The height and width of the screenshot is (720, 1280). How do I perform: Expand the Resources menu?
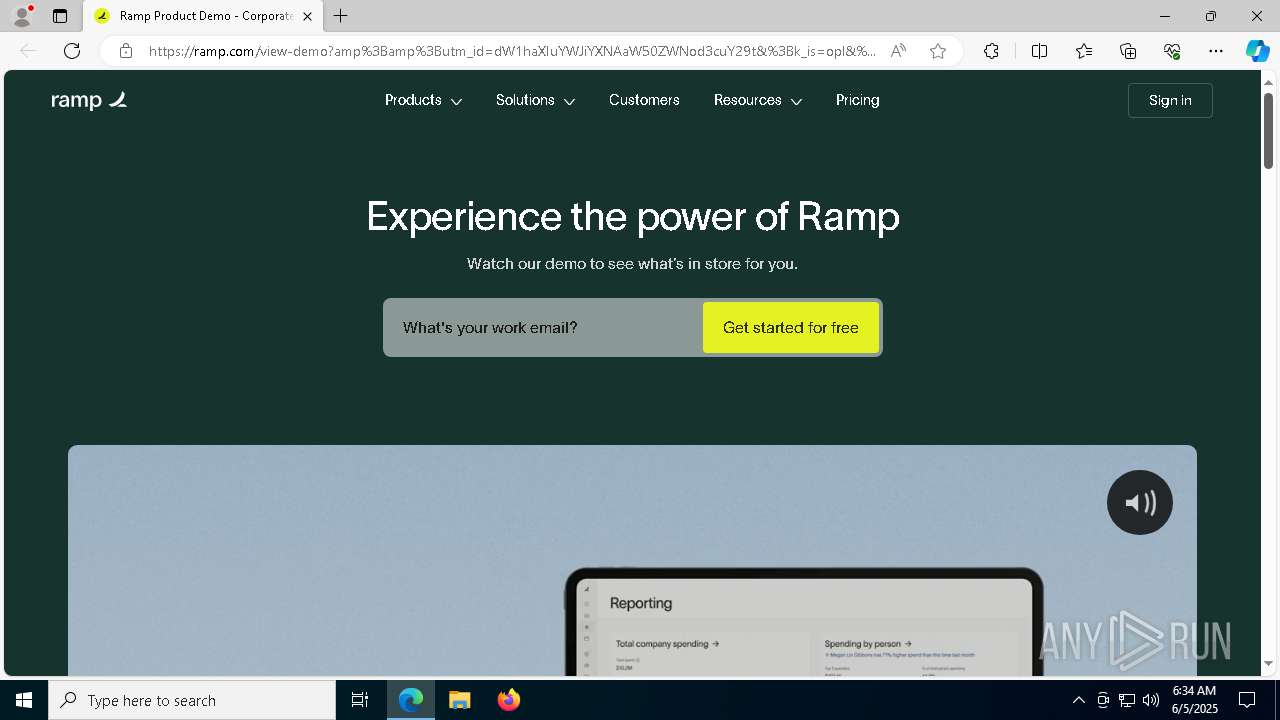(757, 100)
